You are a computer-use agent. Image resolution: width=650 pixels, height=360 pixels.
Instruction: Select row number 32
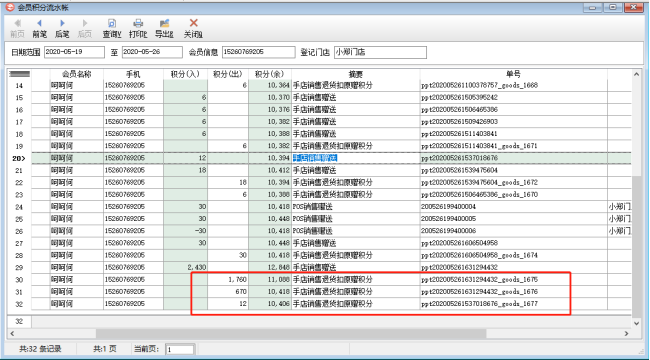(19, 304)
